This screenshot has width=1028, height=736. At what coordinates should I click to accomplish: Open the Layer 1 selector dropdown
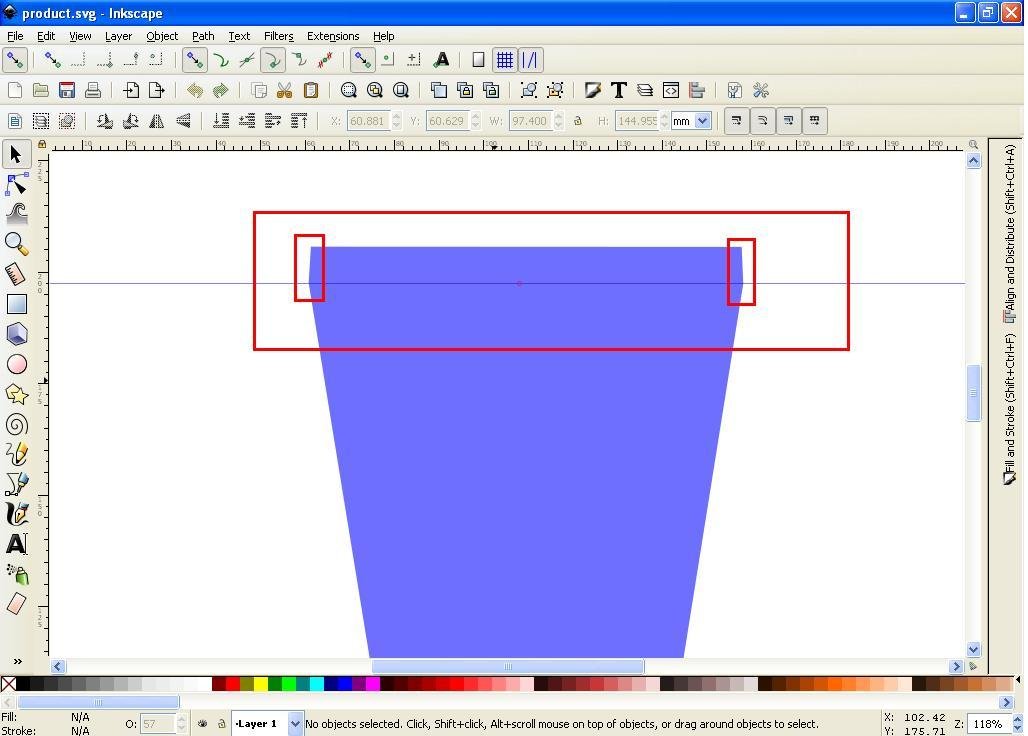pos(294,723)
